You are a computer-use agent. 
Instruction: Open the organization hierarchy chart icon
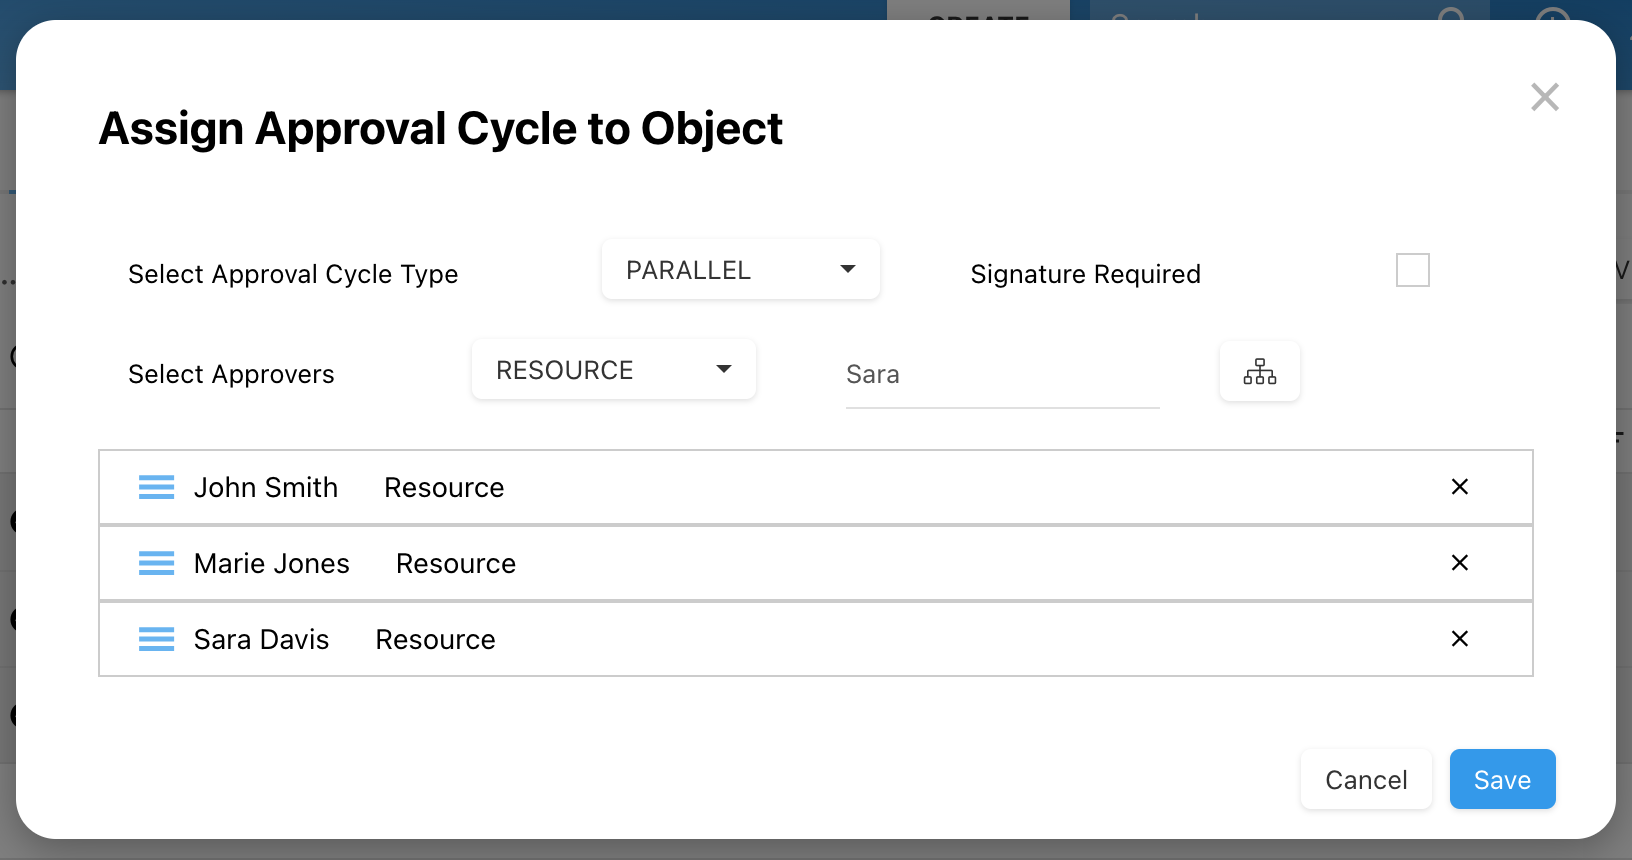point(1259,371)
